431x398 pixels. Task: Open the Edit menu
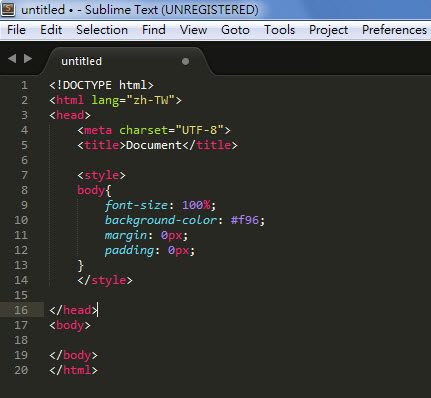click(x=51, y=30)
